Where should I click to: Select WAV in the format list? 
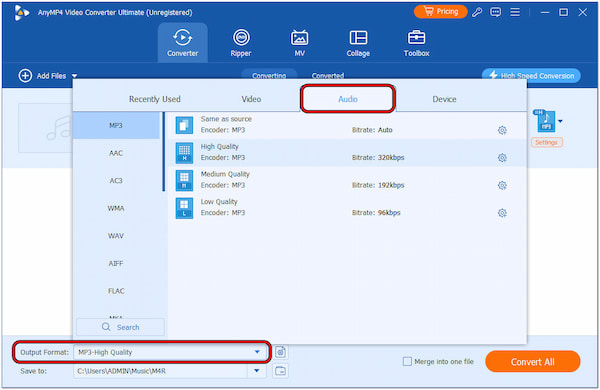click(116, 236)
